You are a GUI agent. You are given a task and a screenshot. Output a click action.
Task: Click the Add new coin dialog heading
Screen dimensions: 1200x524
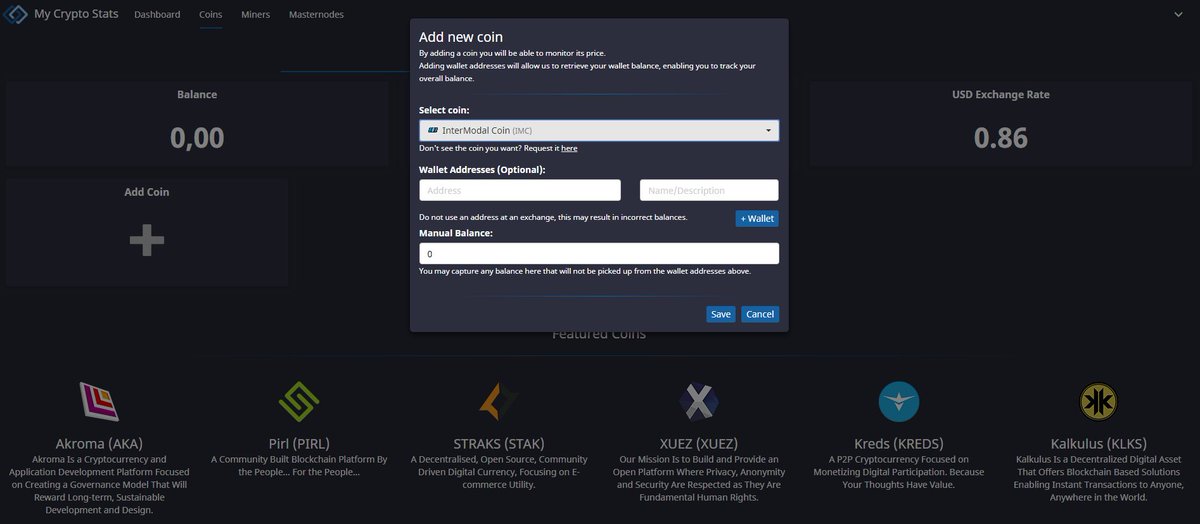(x=461, y=37)
